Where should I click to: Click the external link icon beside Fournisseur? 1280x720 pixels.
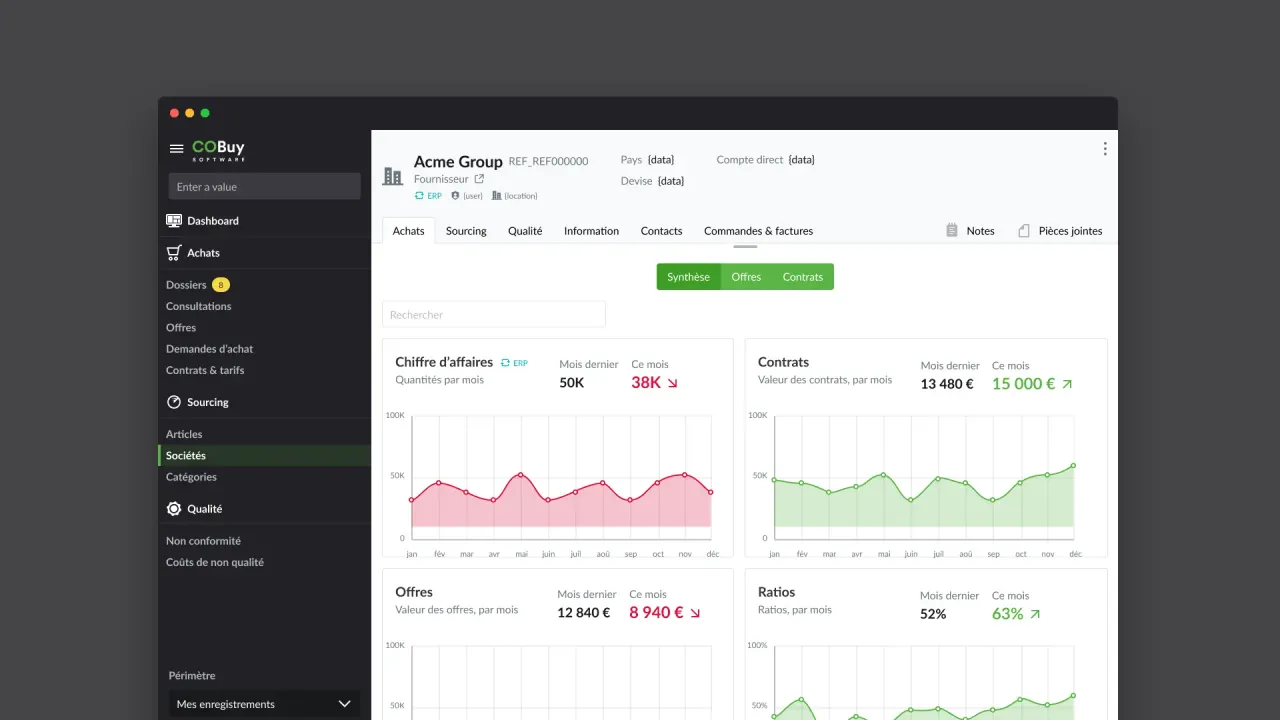click(479, 179)
